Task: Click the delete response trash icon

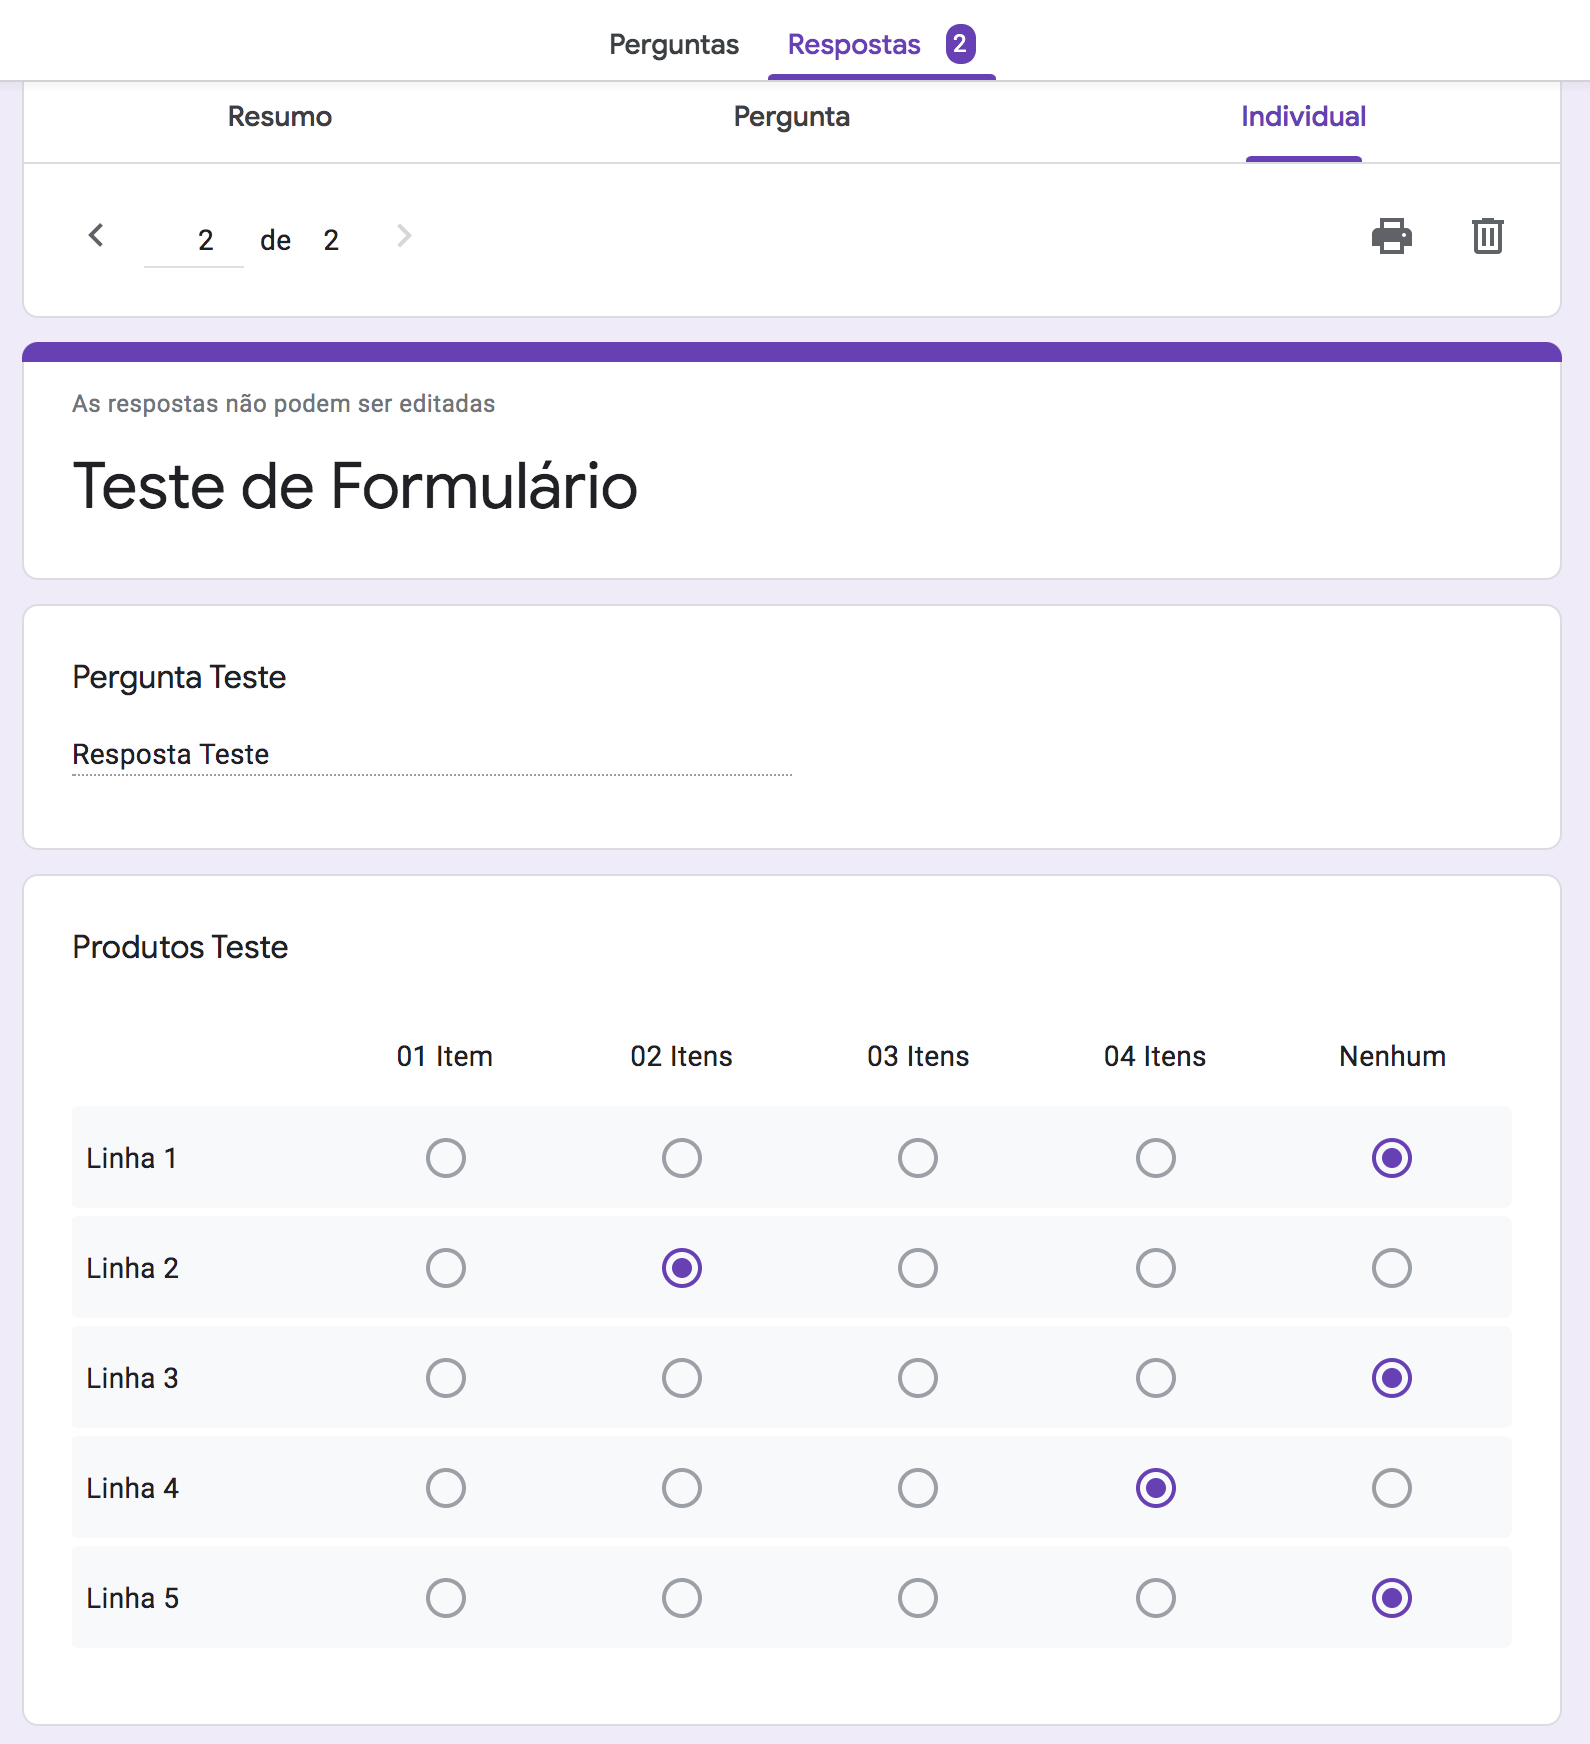Action: [x=1487, y=236]
